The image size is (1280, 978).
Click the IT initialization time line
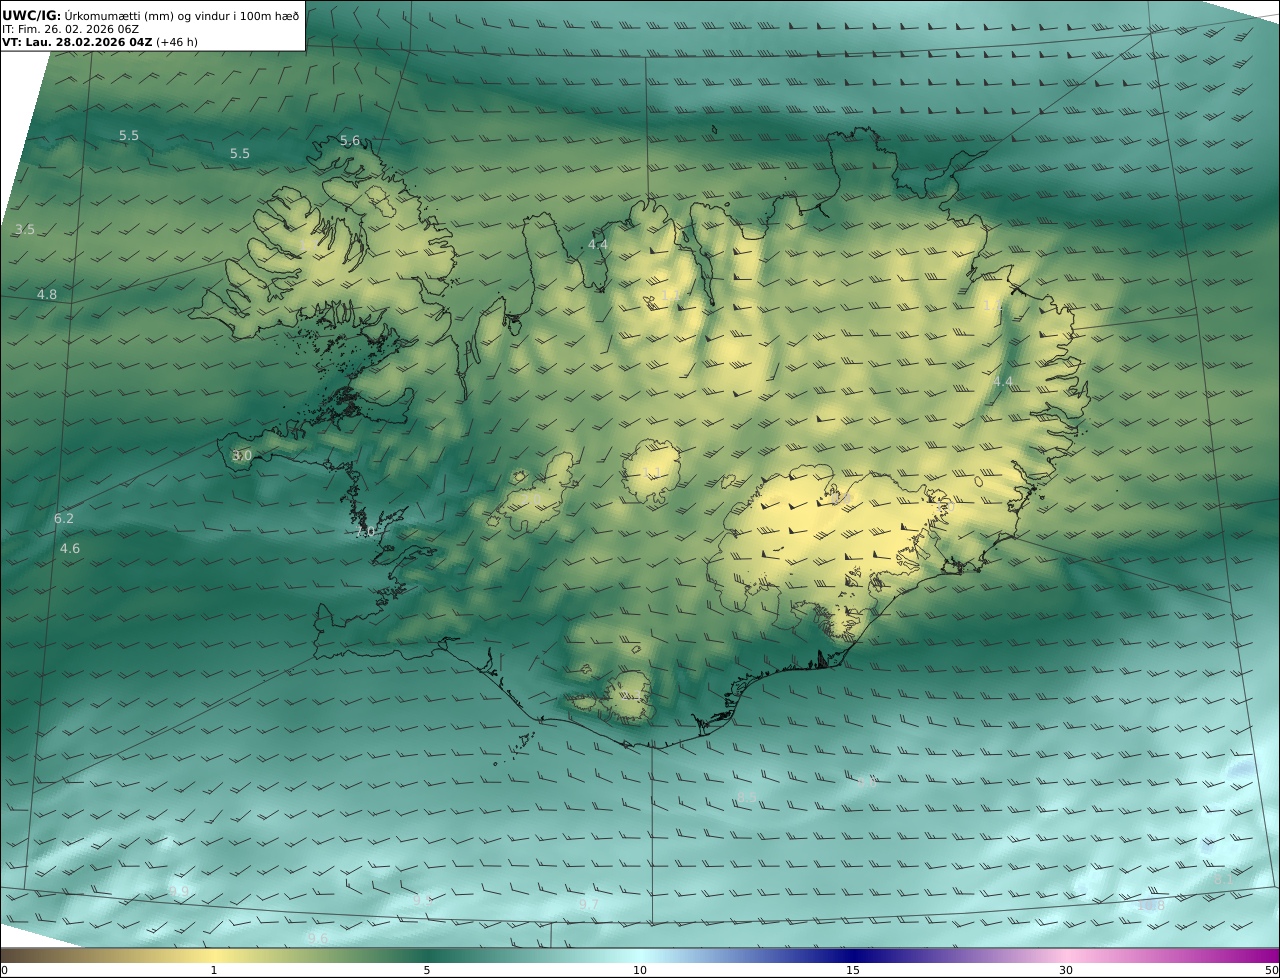[70, 30]
